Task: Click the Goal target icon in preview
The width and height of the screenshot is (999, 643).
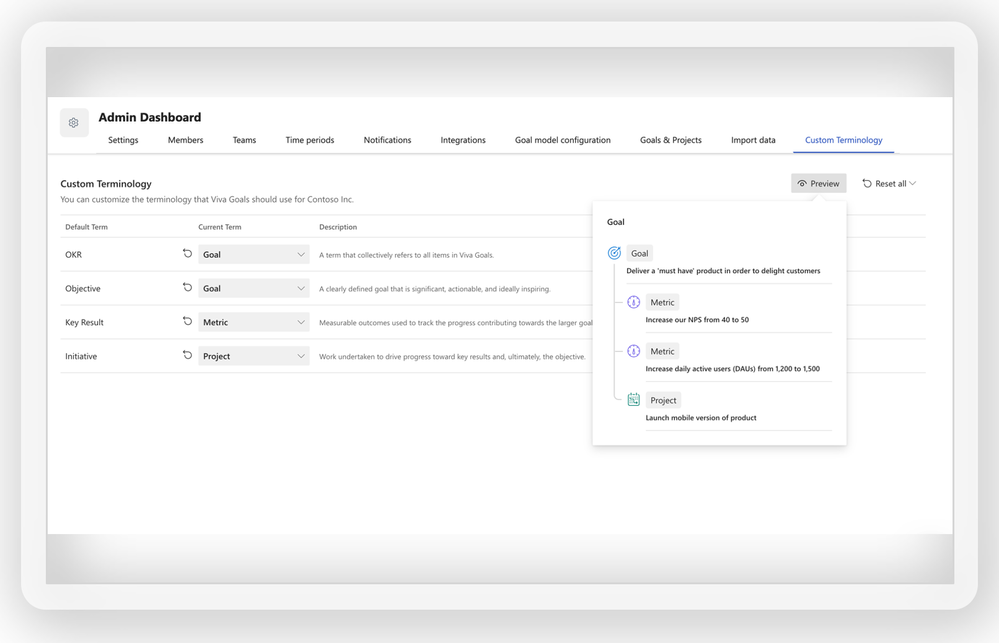Action: 614,253
